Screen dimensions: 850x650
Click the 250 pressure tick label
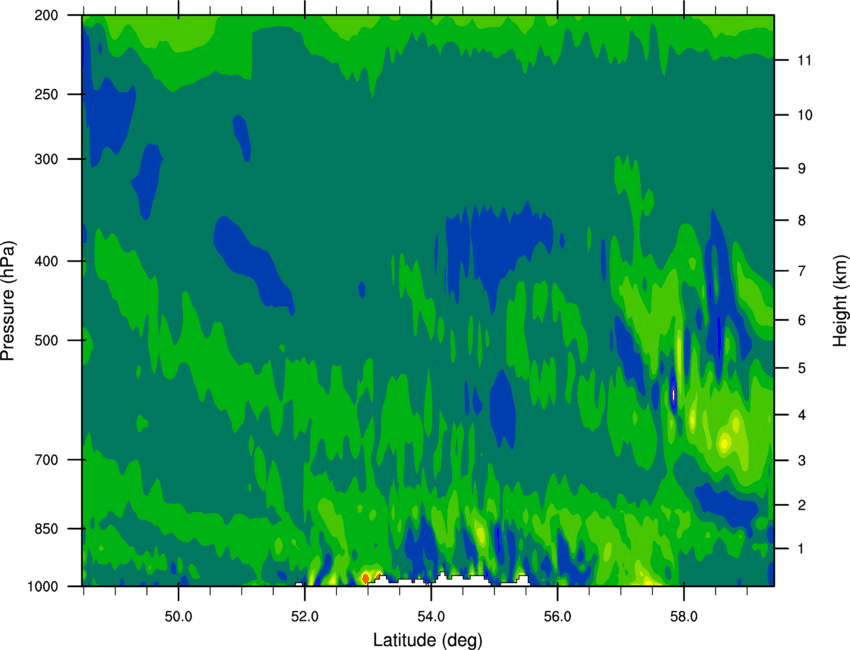tap(46, 94)
